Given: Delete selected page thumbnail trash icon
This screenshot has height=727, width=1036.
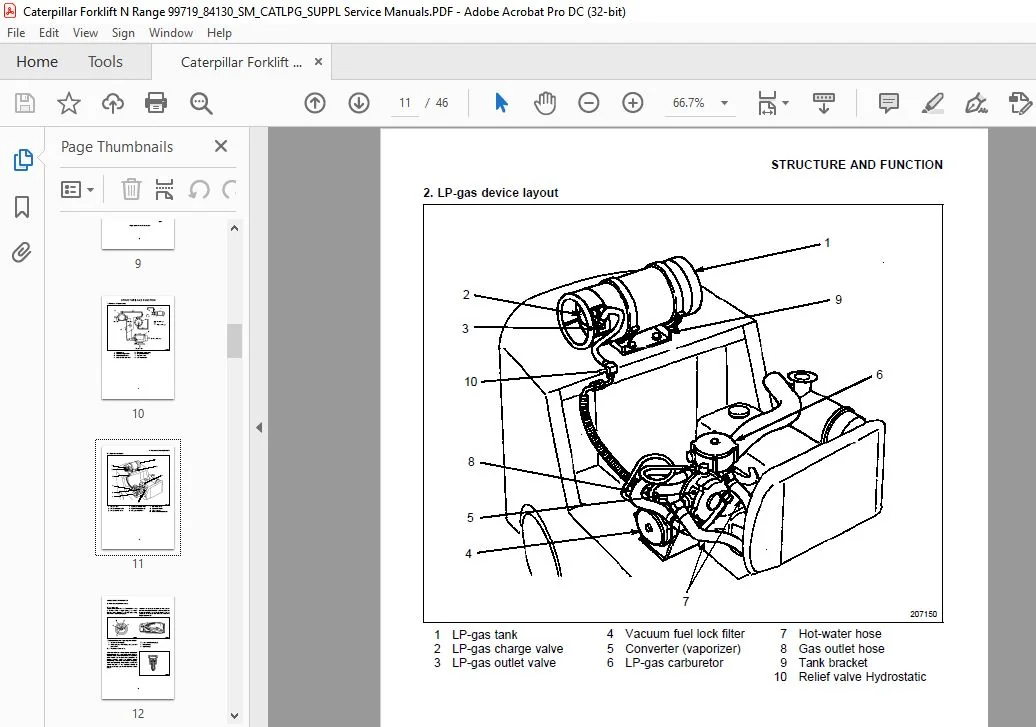Looking at the screenshot, I should tap(131, 190).
